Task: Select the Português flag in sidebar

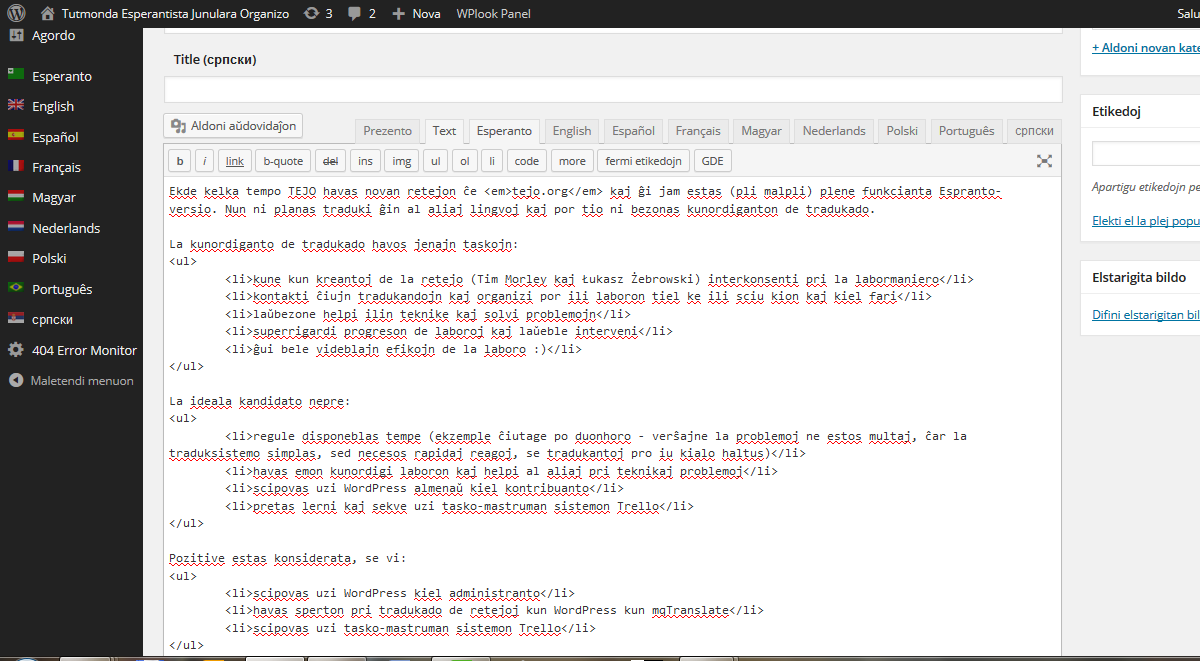Action: tap(16, 289)
